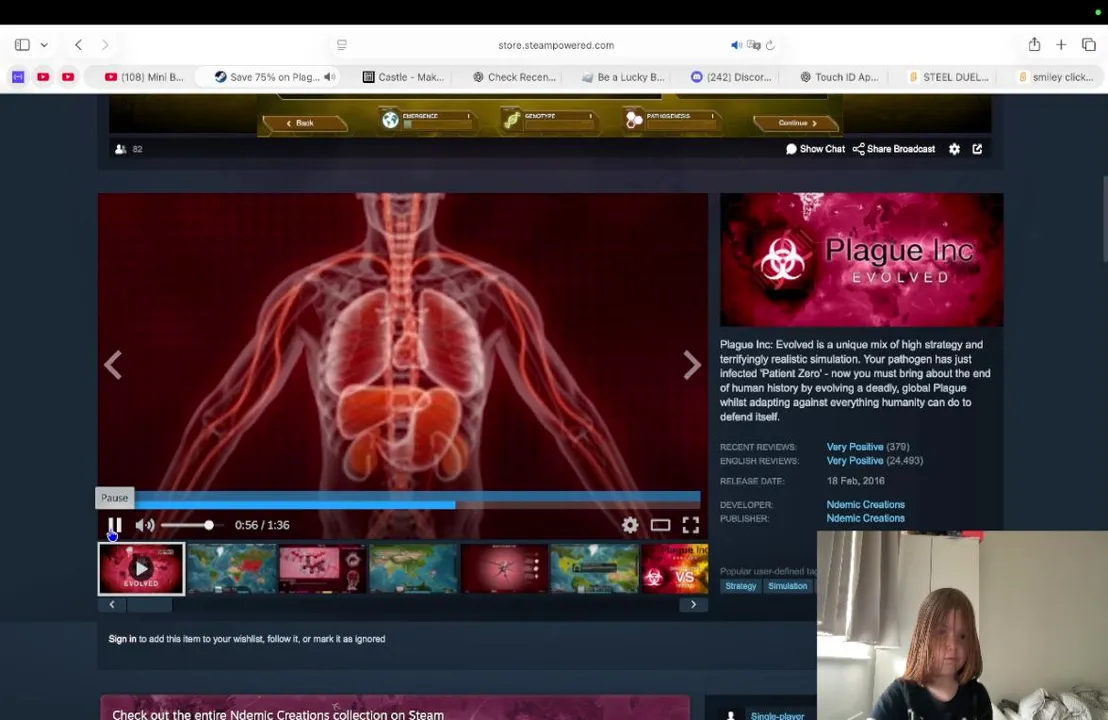1108x720 pixels.
Task: Click the Back button in the broadcast game
Action: tap(304, 123)
